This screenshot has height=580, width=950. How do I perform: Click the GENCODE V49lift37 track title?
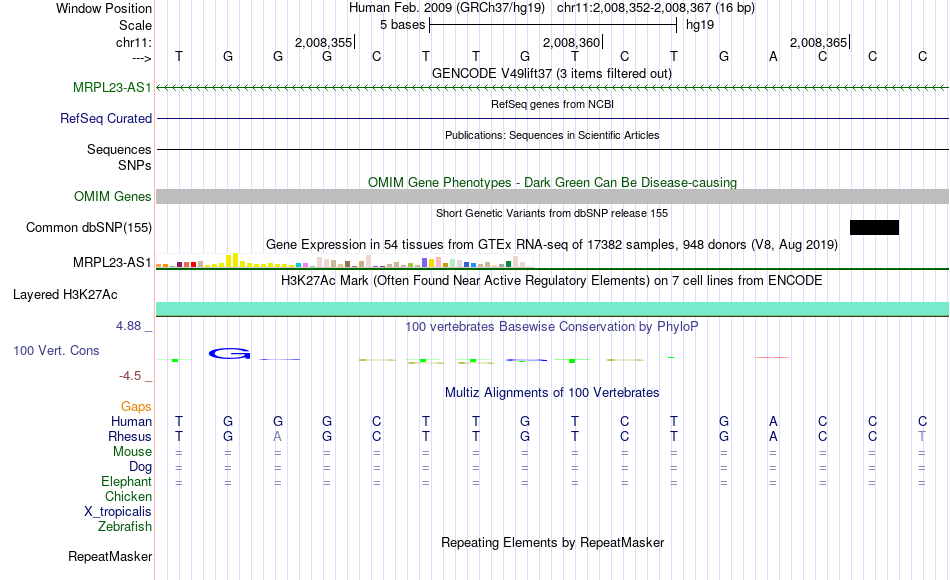(552, 73)
